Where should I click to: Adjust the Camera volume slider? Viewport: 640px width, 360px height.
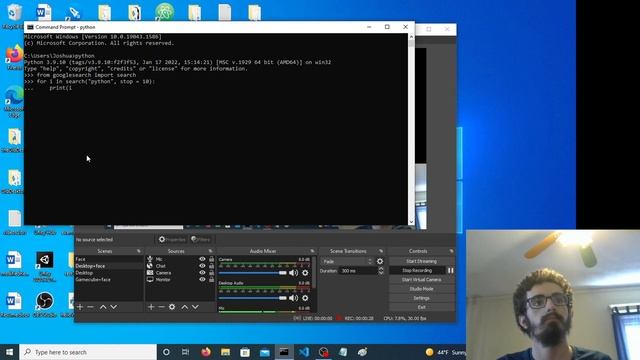(x=253, y=273)
